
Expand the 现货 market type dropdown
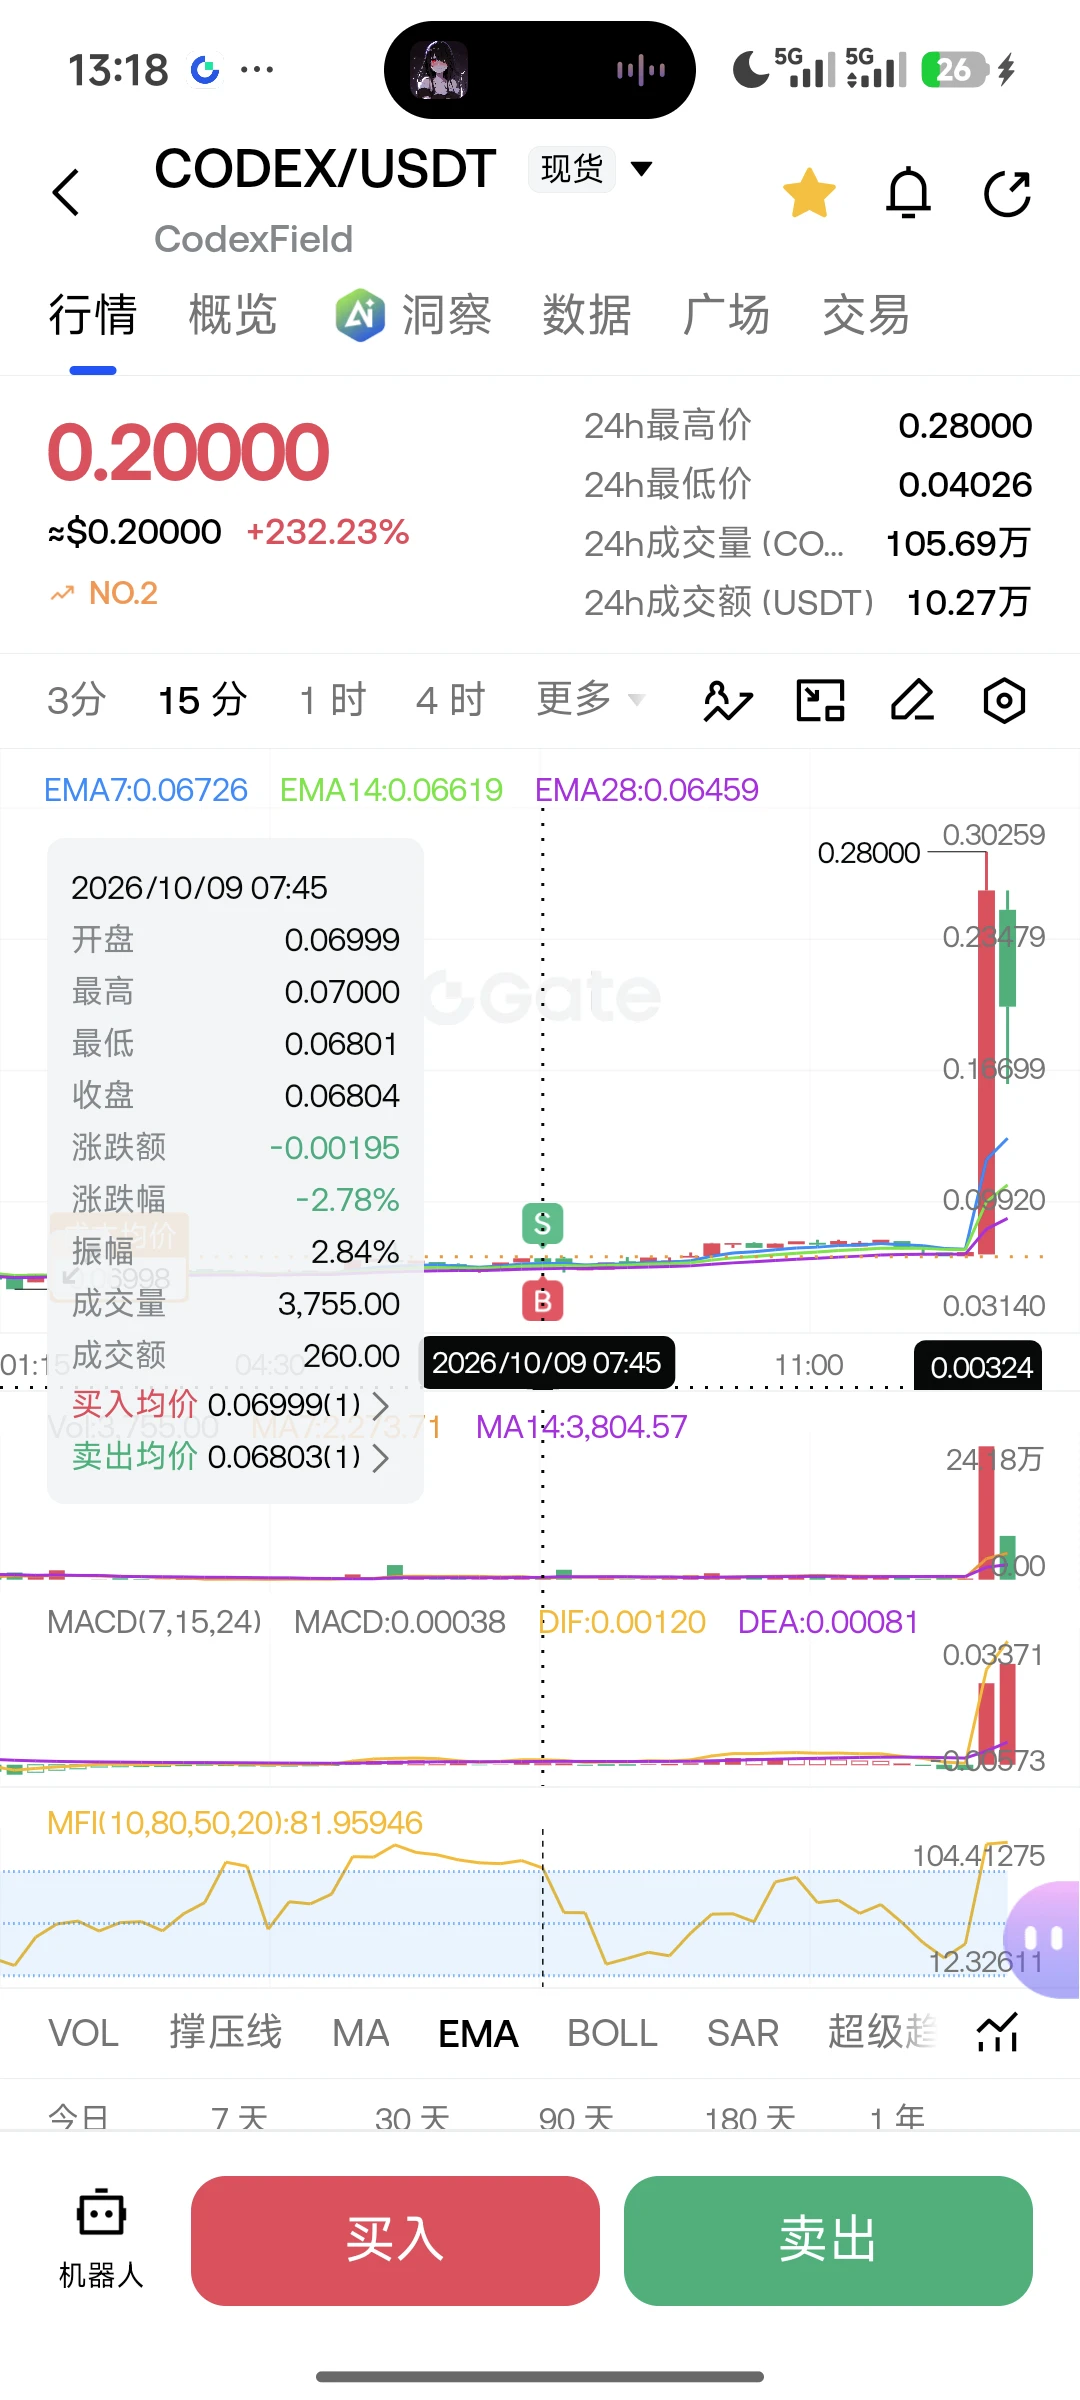[x=592, y=168]
